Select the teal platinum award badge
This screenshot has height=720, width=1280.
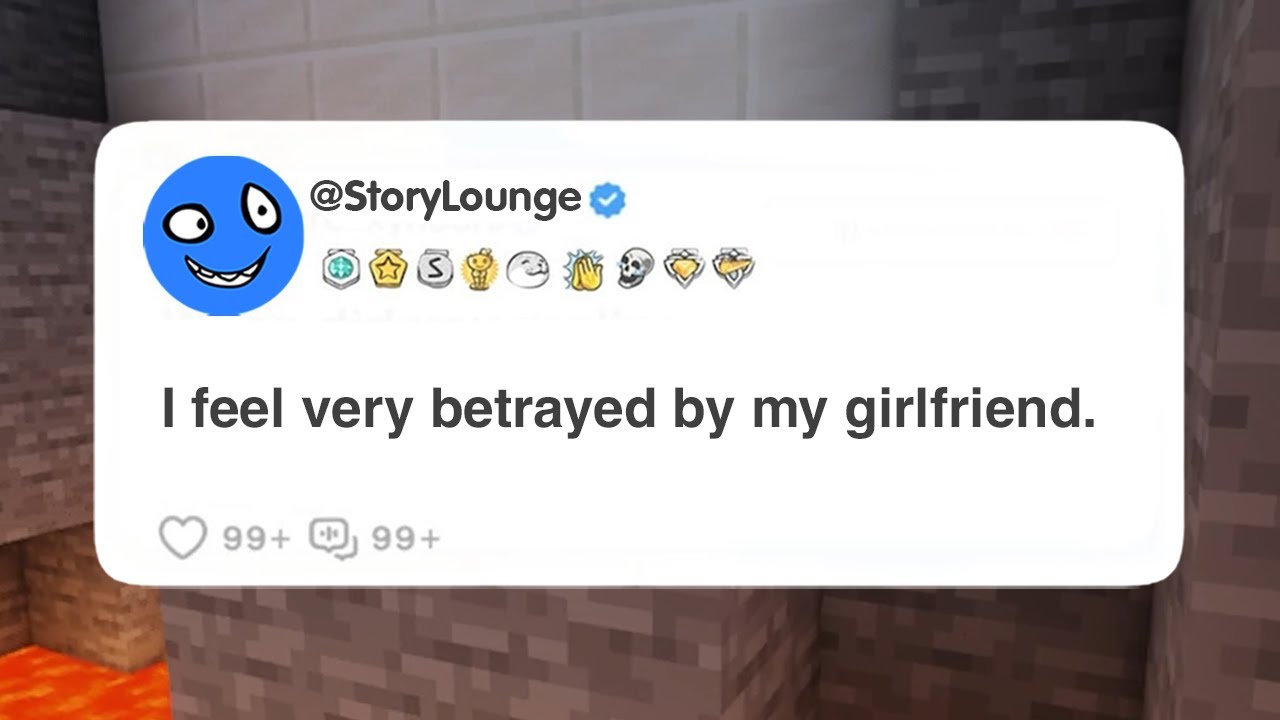[341, 269]
